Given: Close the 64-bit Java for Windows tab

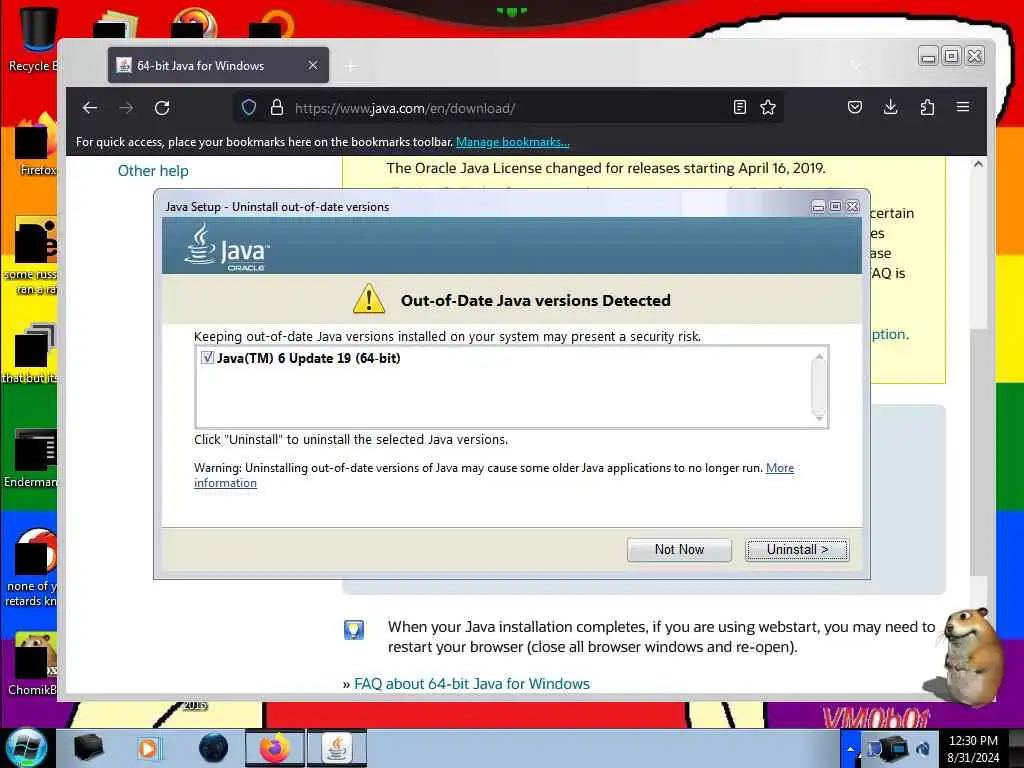Looking at the screenshot, I should 313,65.
